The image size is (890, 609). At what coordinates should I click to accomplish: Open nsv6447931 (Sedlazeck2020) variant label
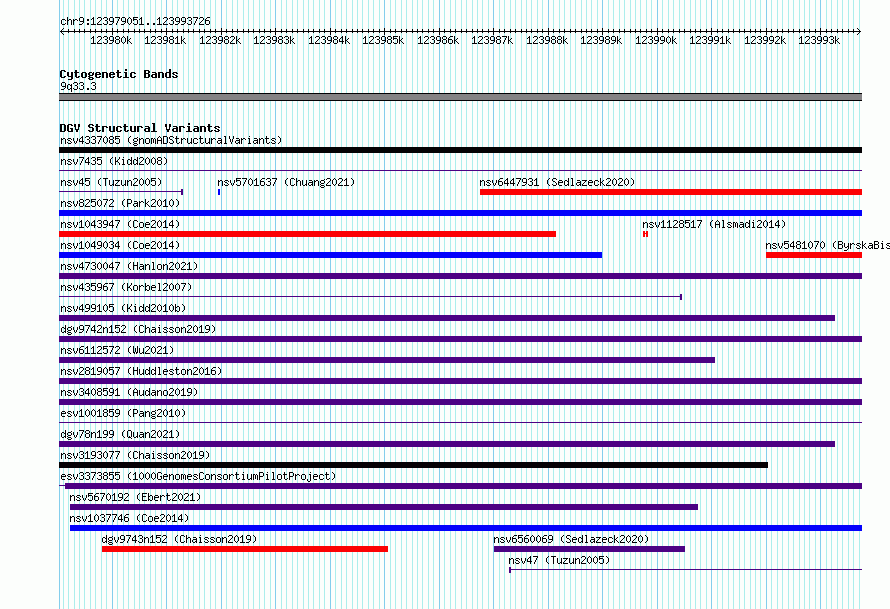click(557, 182)
